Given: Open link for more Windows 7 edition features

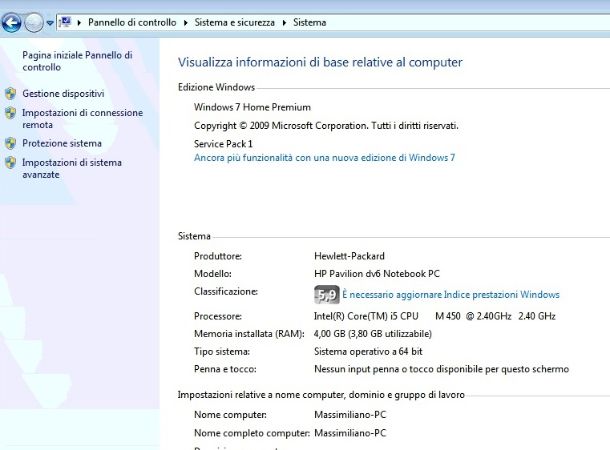Looking at the screenshot, I should [324, 158].
